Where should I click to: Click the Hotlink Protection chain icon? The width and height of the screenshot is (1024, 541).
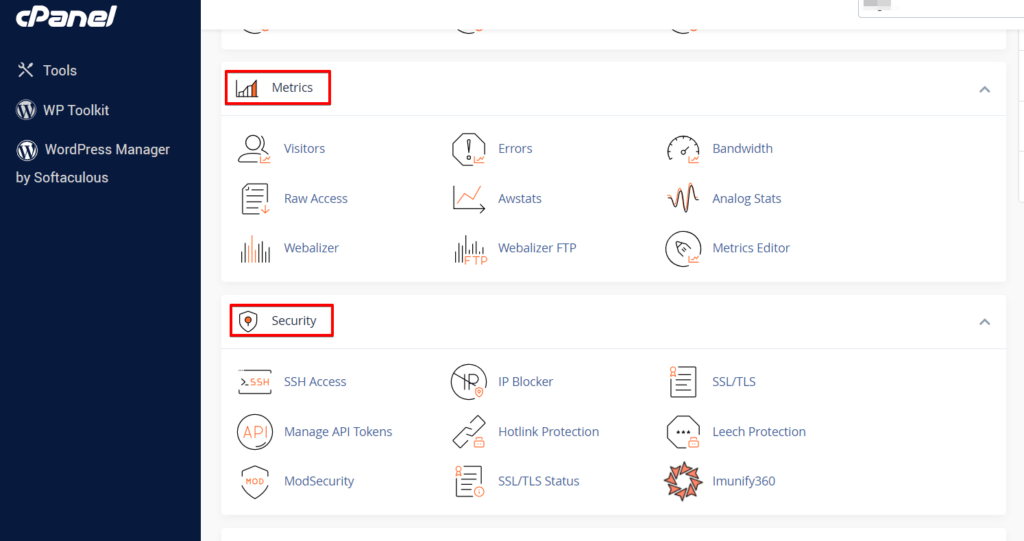[x=469, y=432]
